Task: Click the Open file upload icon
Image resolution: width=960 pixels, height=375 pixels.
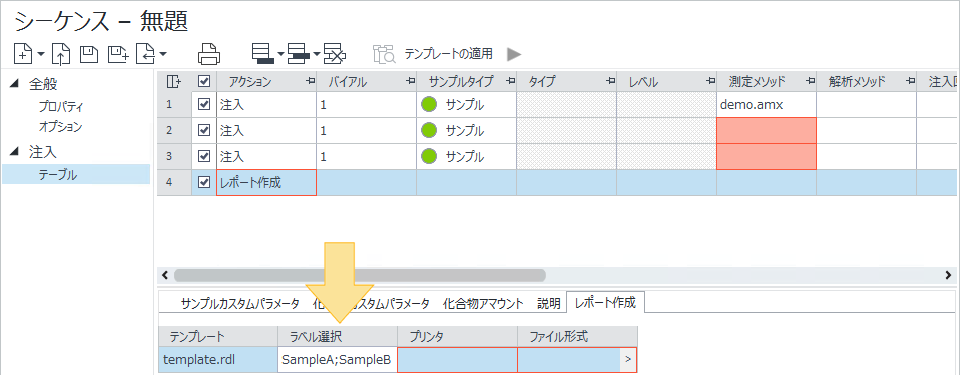Action: [61, 54]
